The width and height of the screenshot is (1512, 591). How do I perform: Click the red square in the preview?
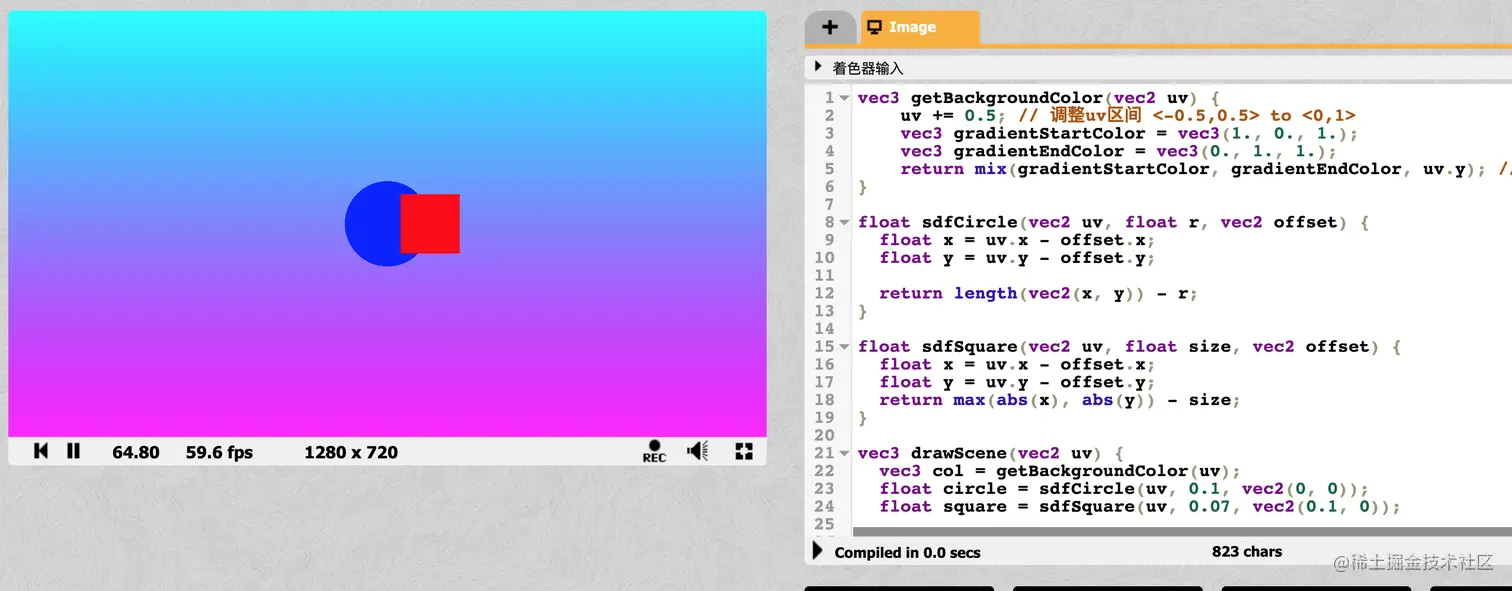pyautogui.click(x=430, y=223)
